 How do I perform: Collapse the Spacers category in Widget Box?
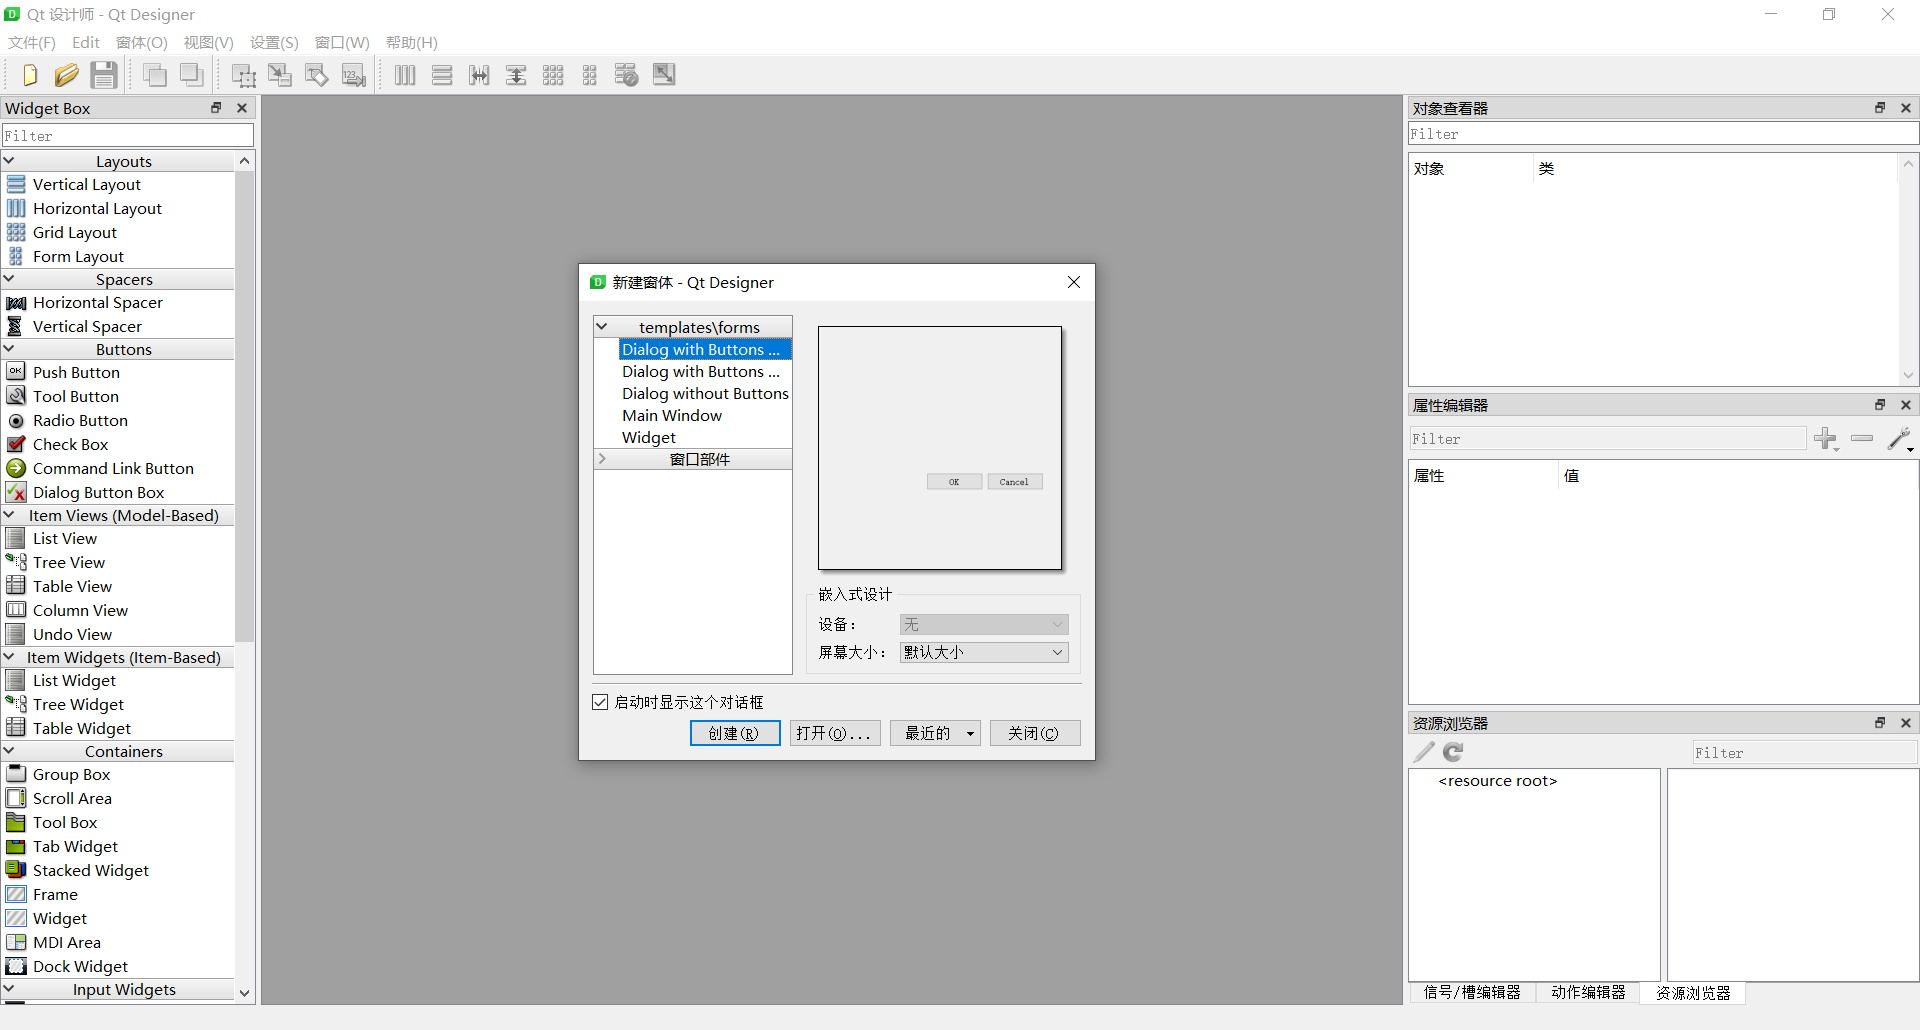tap(9, 279)
